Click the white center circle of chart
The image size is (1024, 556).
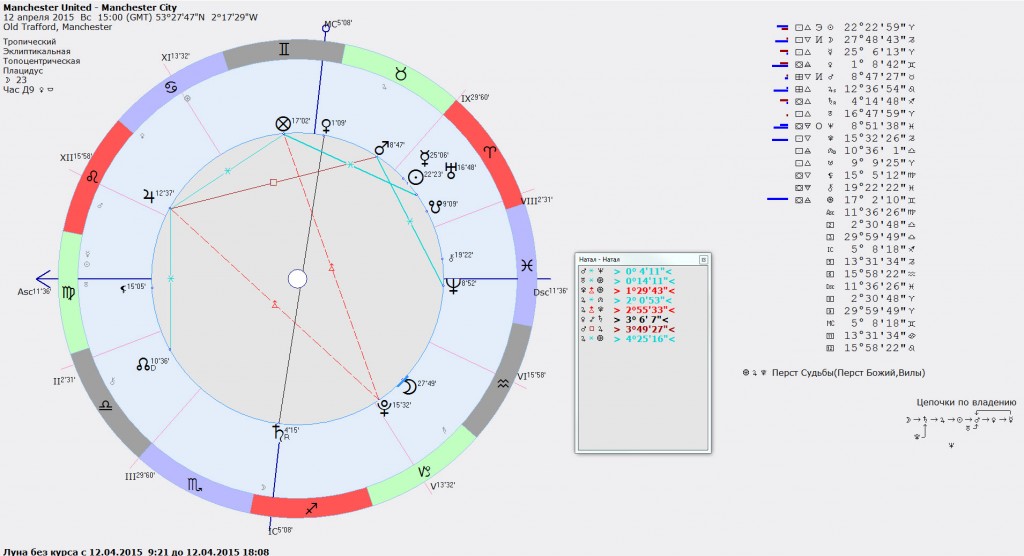[297, 279]
